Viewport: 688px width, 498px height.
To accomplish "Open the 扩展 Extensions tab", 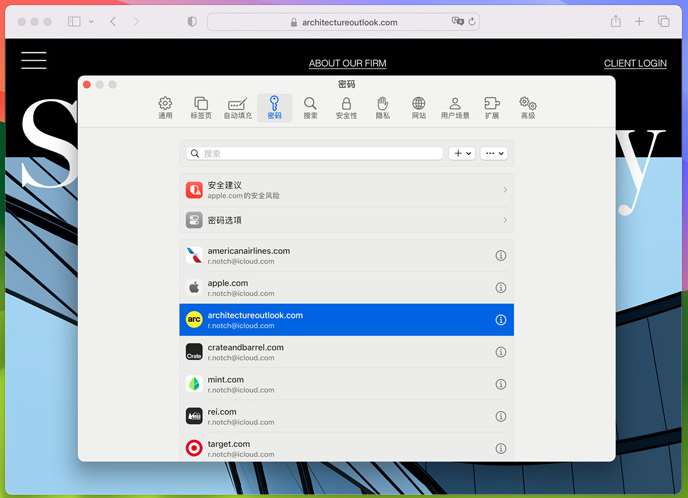I will tap(492, 108).
